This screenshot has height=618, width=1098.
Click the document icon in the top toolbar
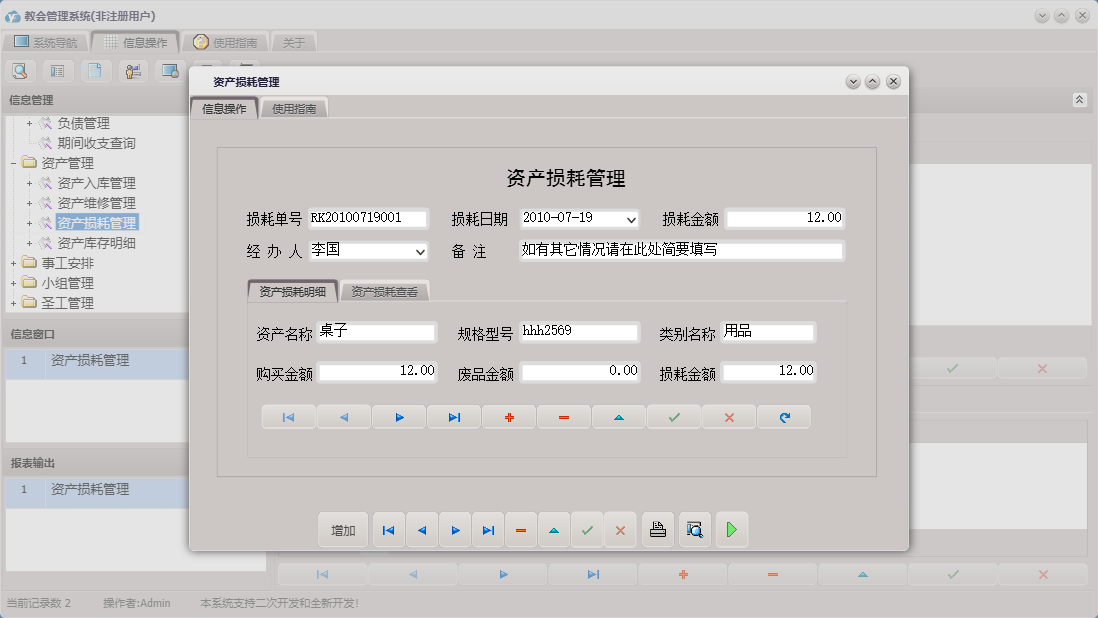point(96,71)
